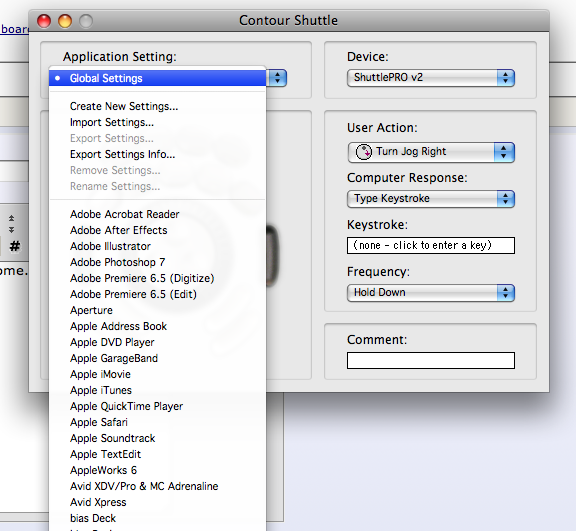Open the User Action dropdown Turn Jog Right
This screenshot has width=576, height=531.
point(431,152)
